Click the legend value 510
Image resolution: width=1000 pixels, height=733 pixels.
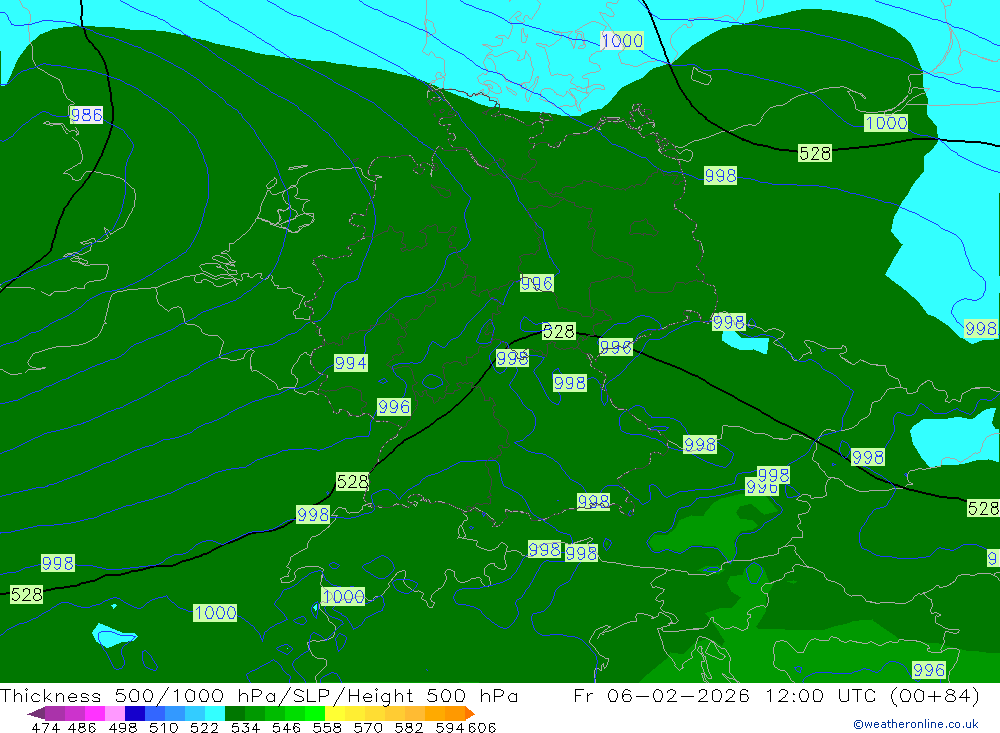[x=163, y=727]
